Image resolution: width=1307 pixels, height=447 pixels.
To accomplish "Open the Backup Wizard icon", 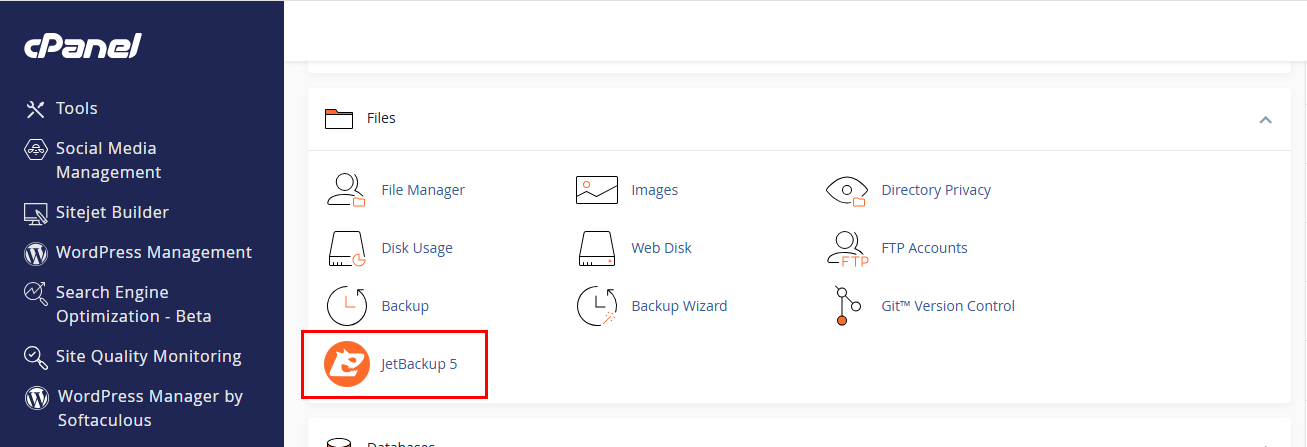I will click(597, 306).
